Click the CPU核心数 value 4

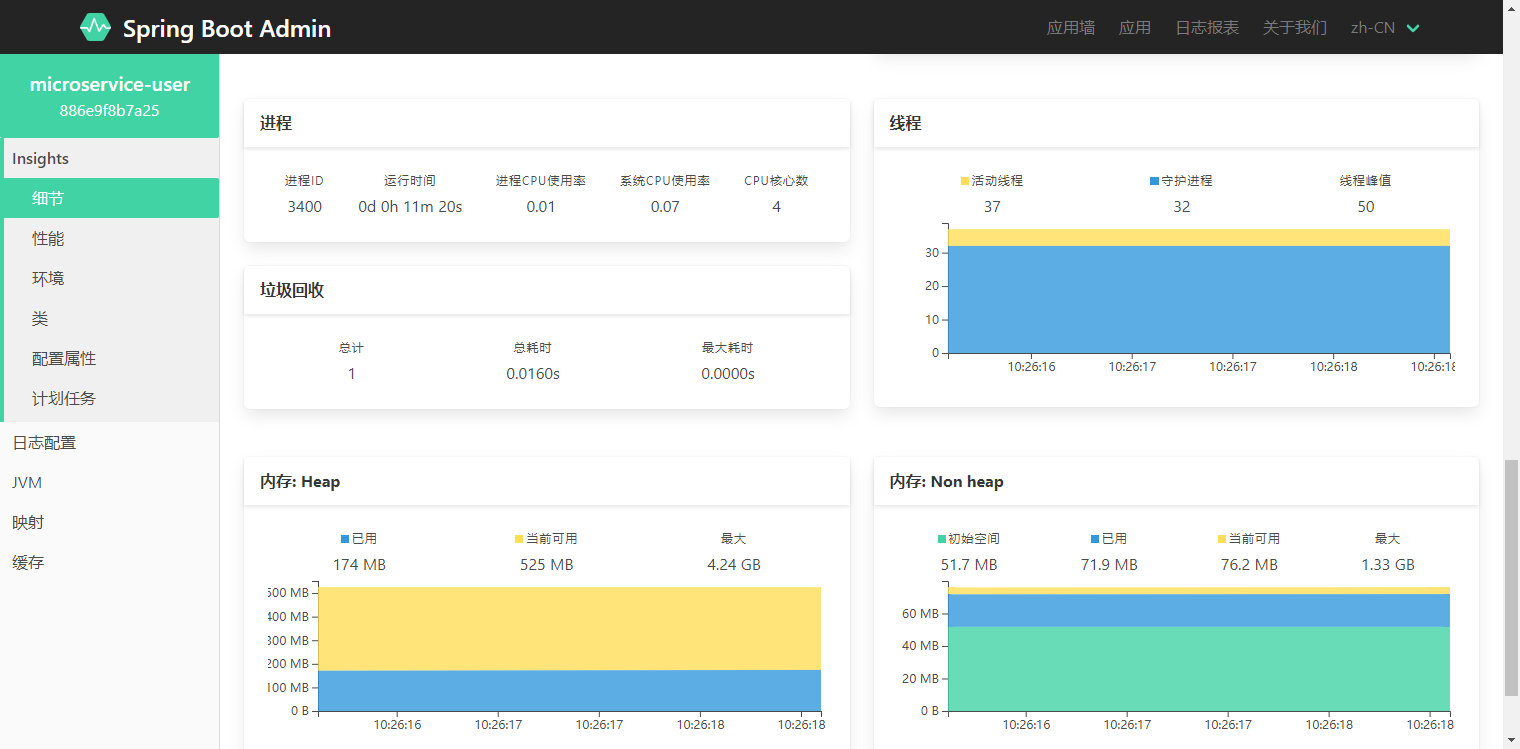point(776,207)
